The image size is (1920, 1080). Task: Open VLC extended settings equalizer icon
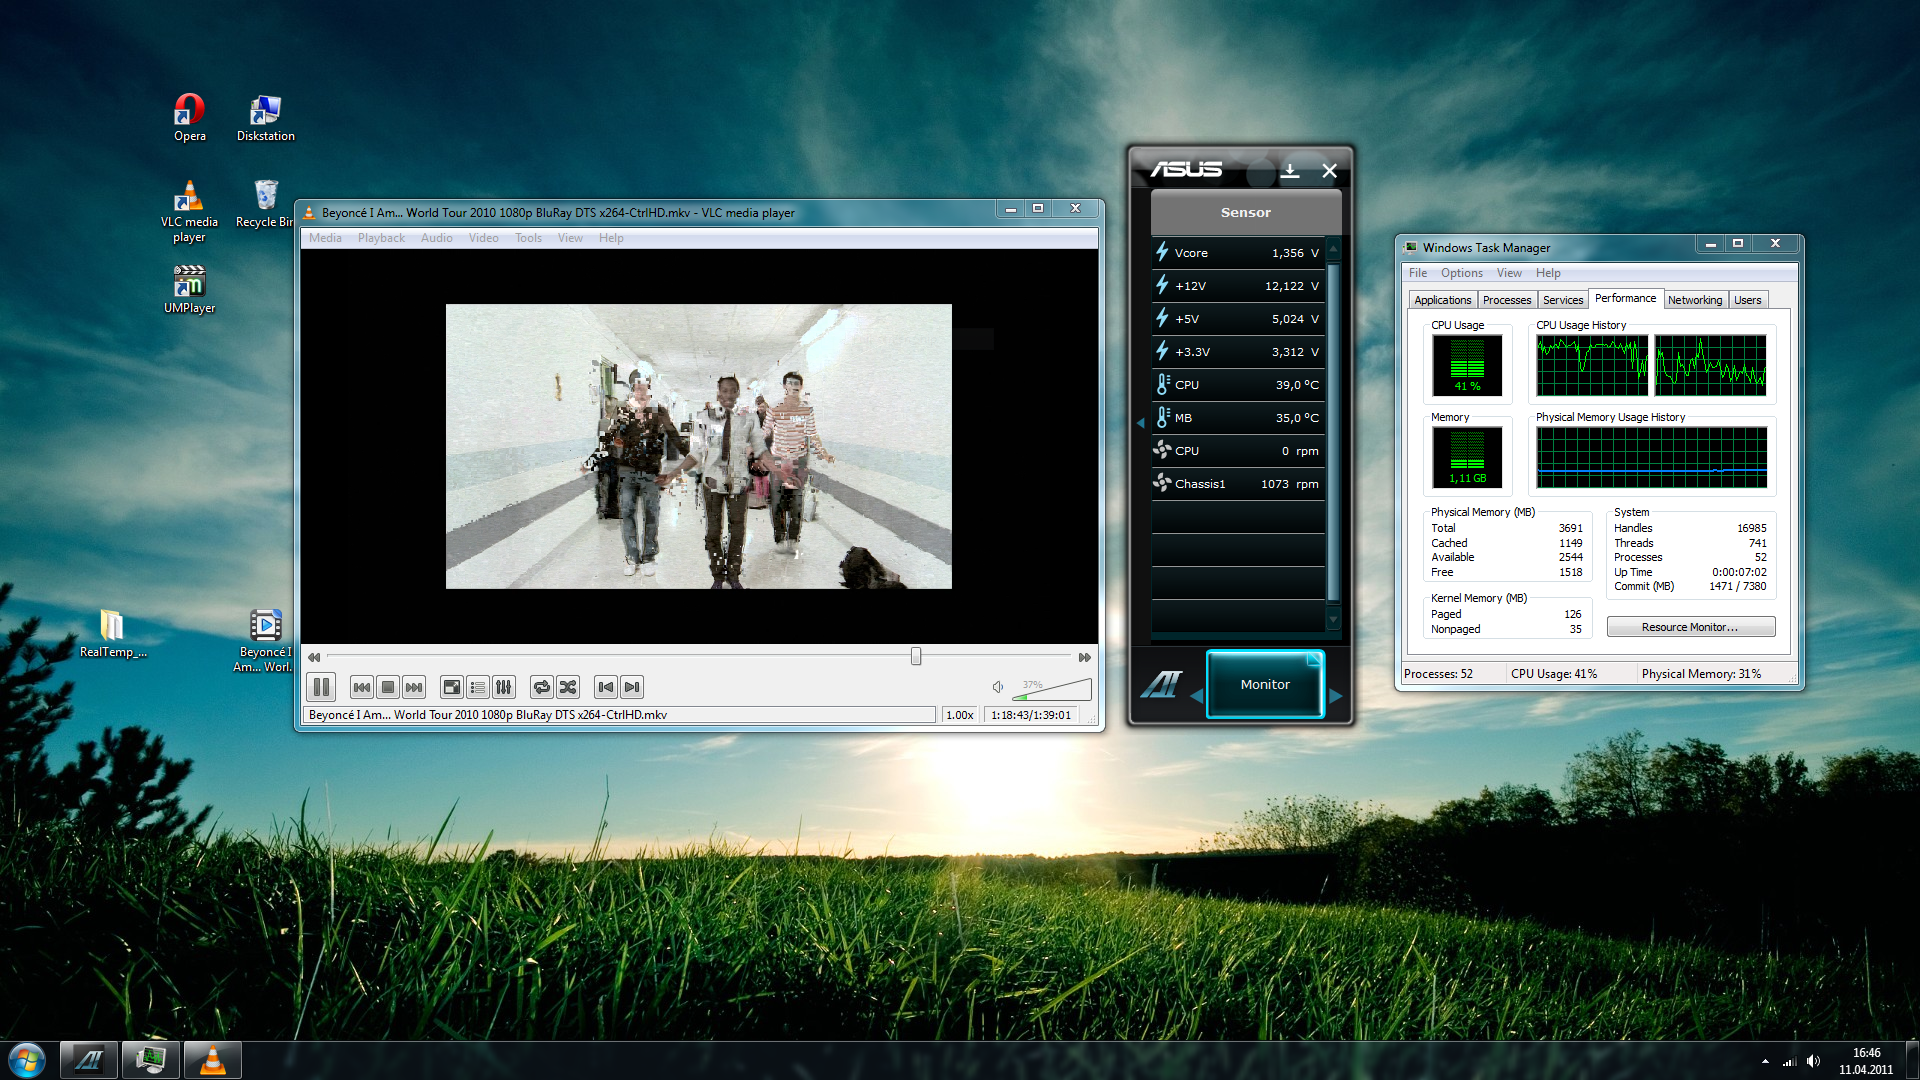[504, 687]
